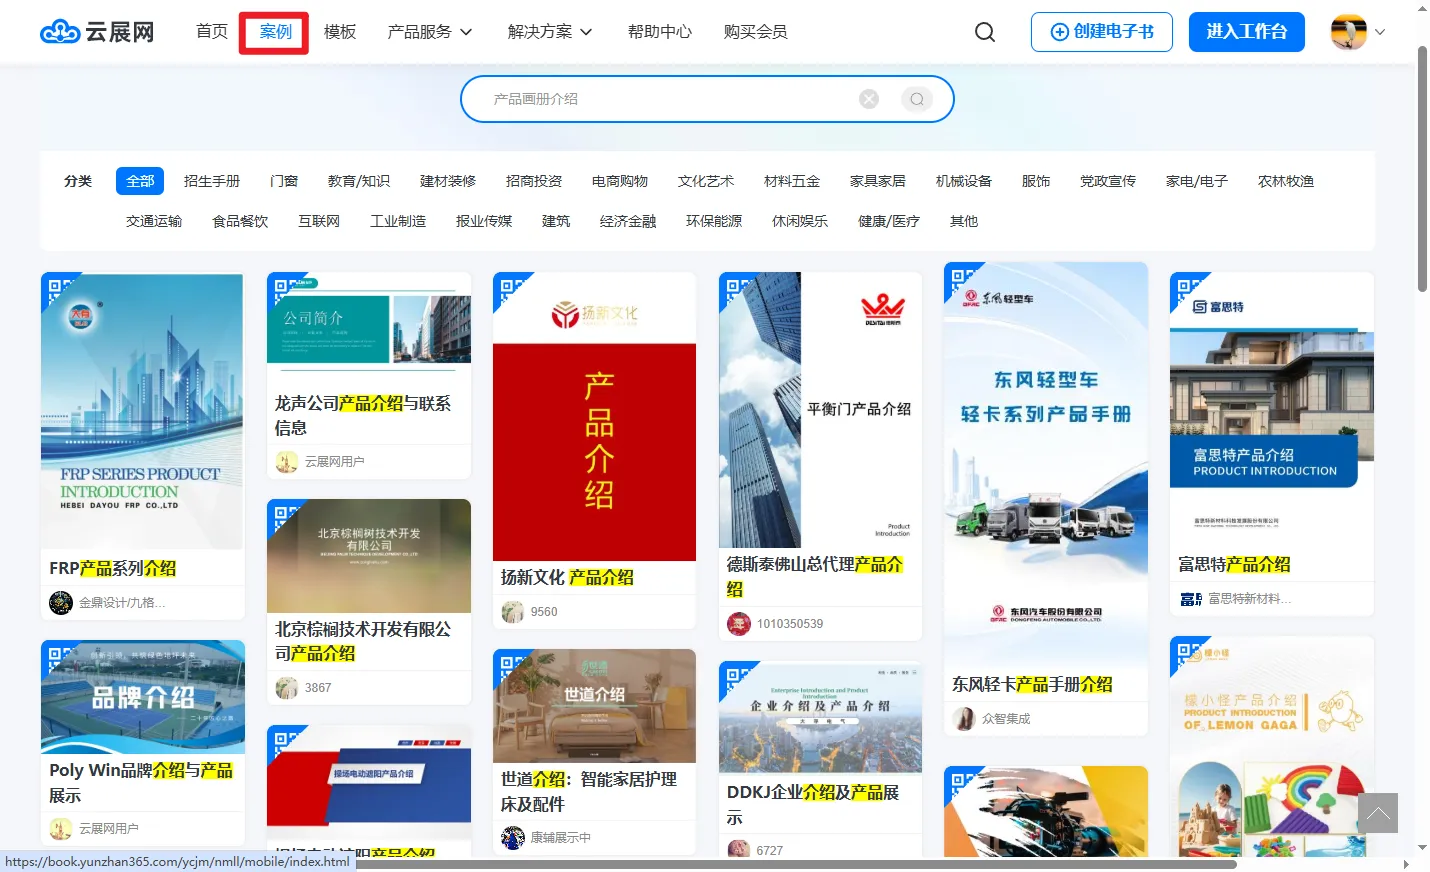Screen dimensions: 1430x872
Task: Filter by 电商购物 category
Action: 620,181
